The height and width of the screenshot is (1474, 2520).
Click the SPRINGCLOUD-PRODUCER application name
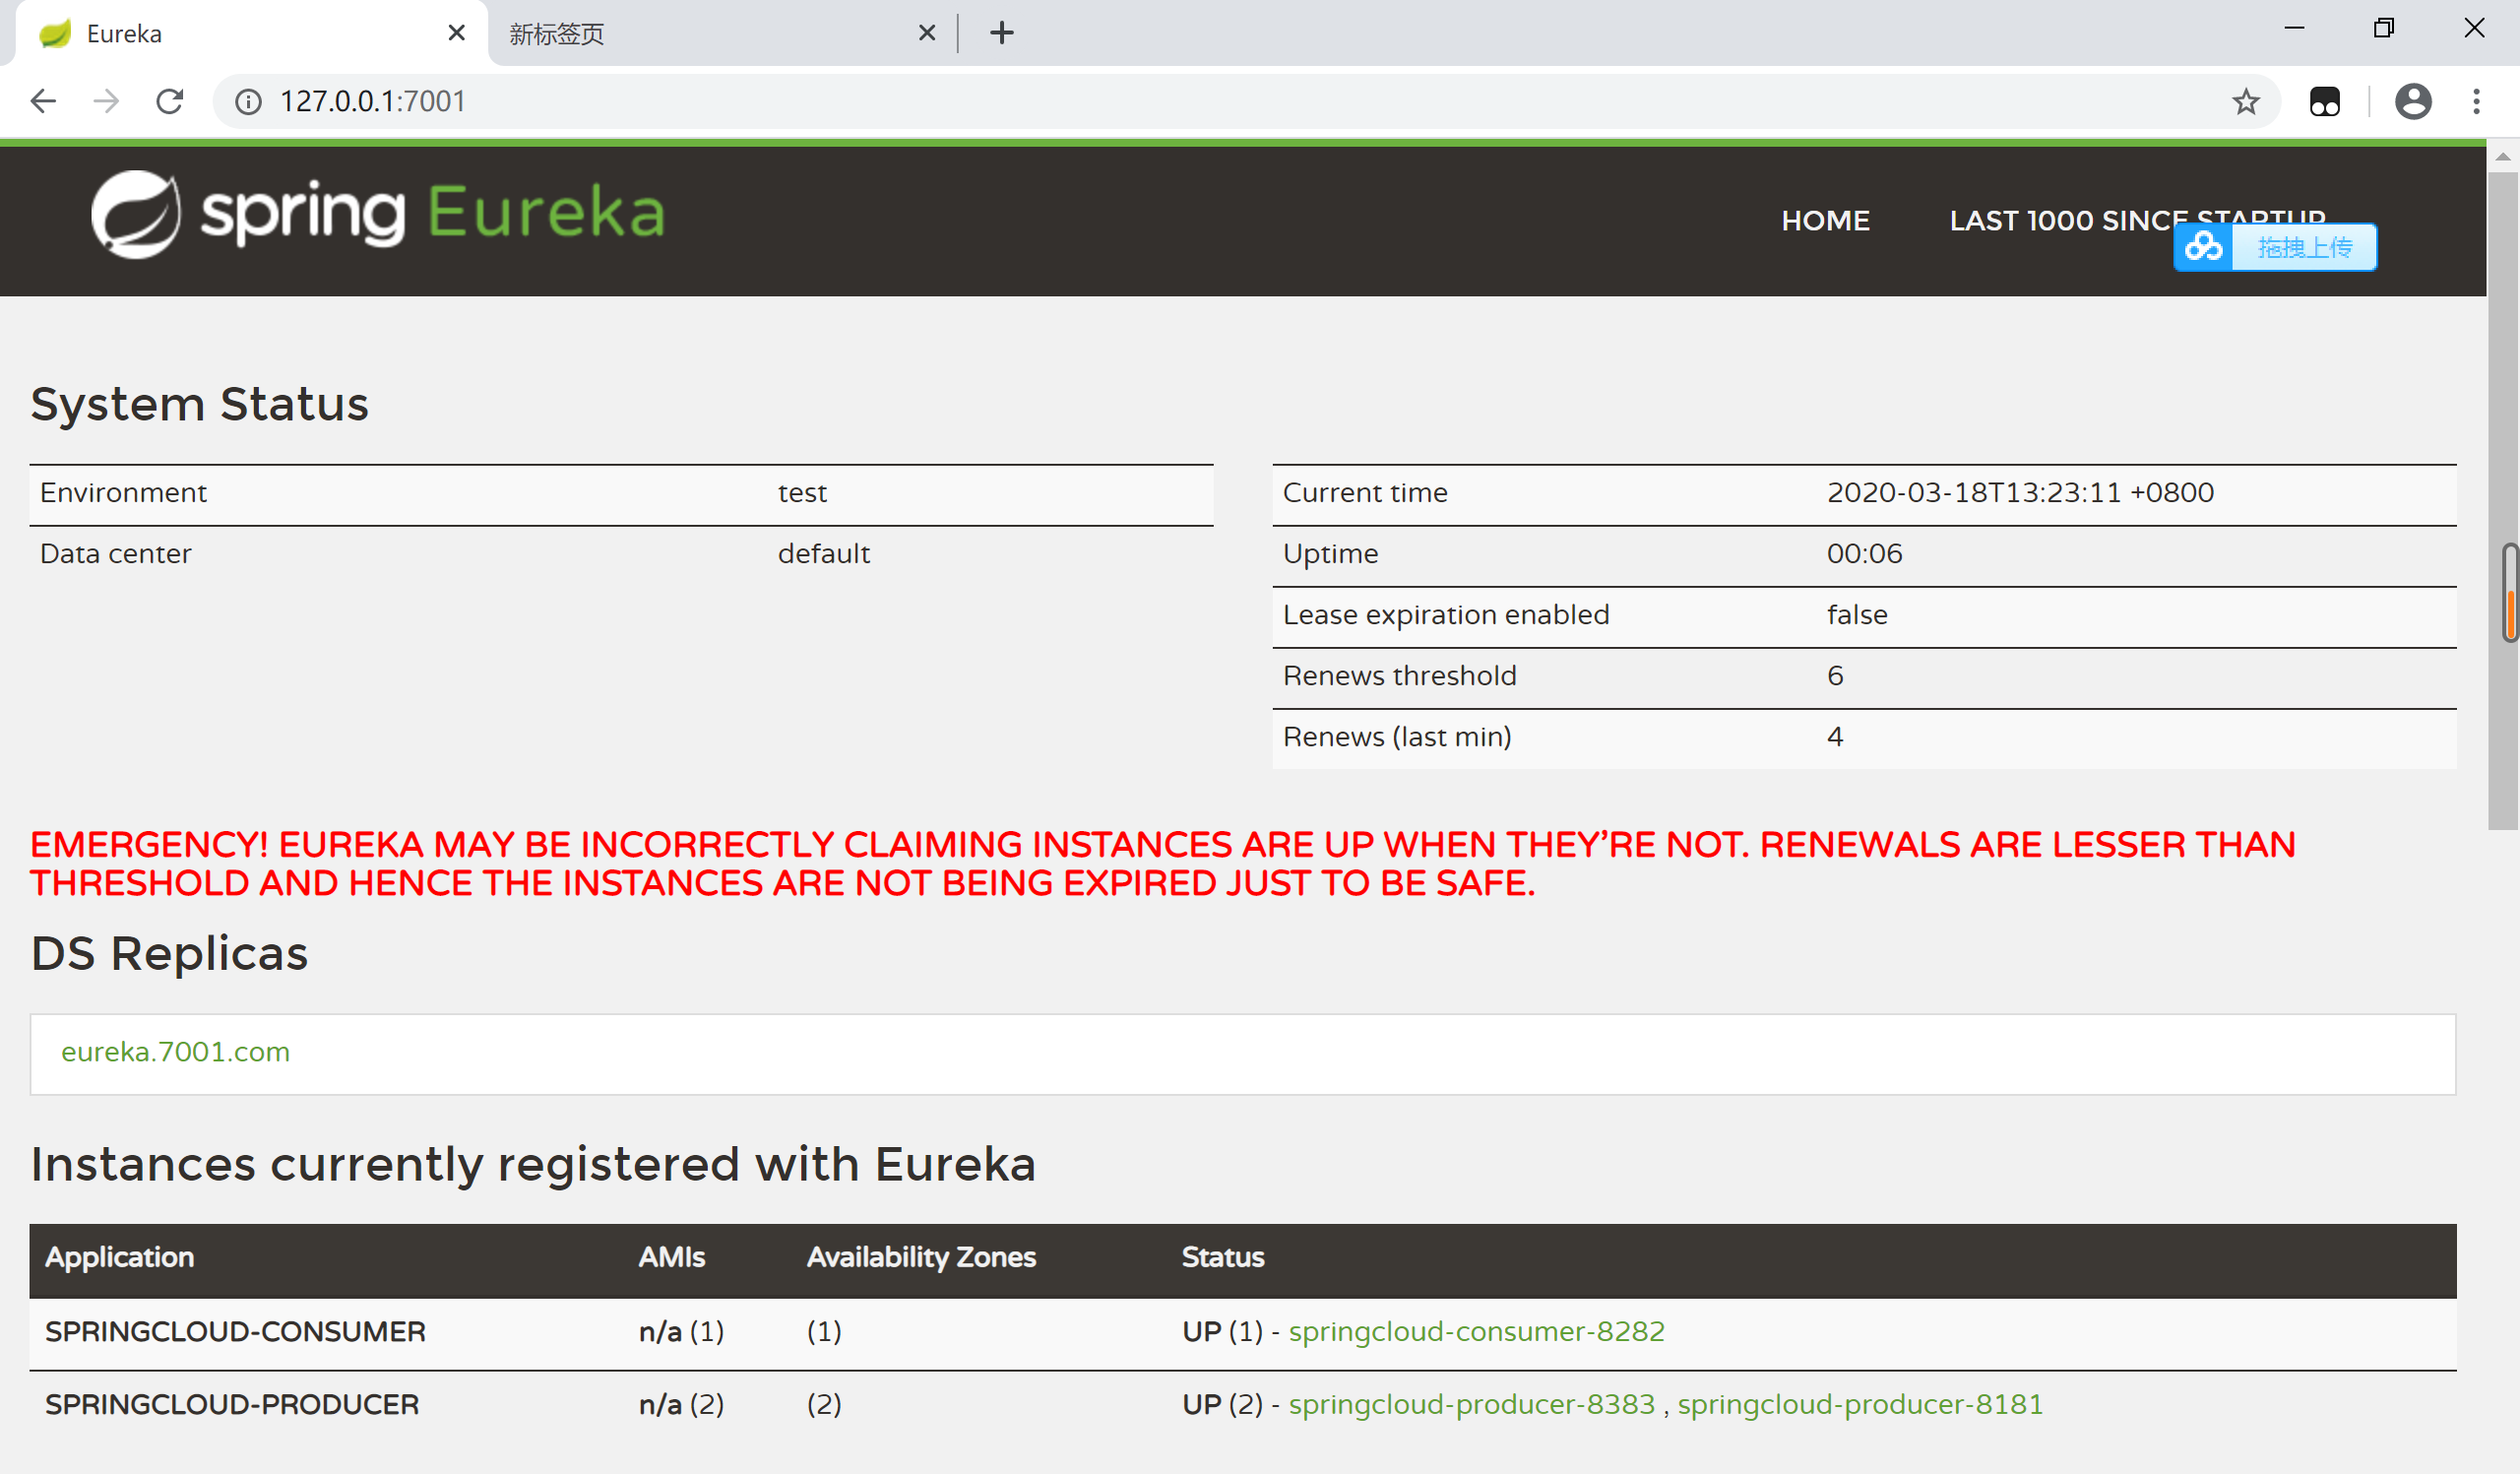coord(232,1405)
